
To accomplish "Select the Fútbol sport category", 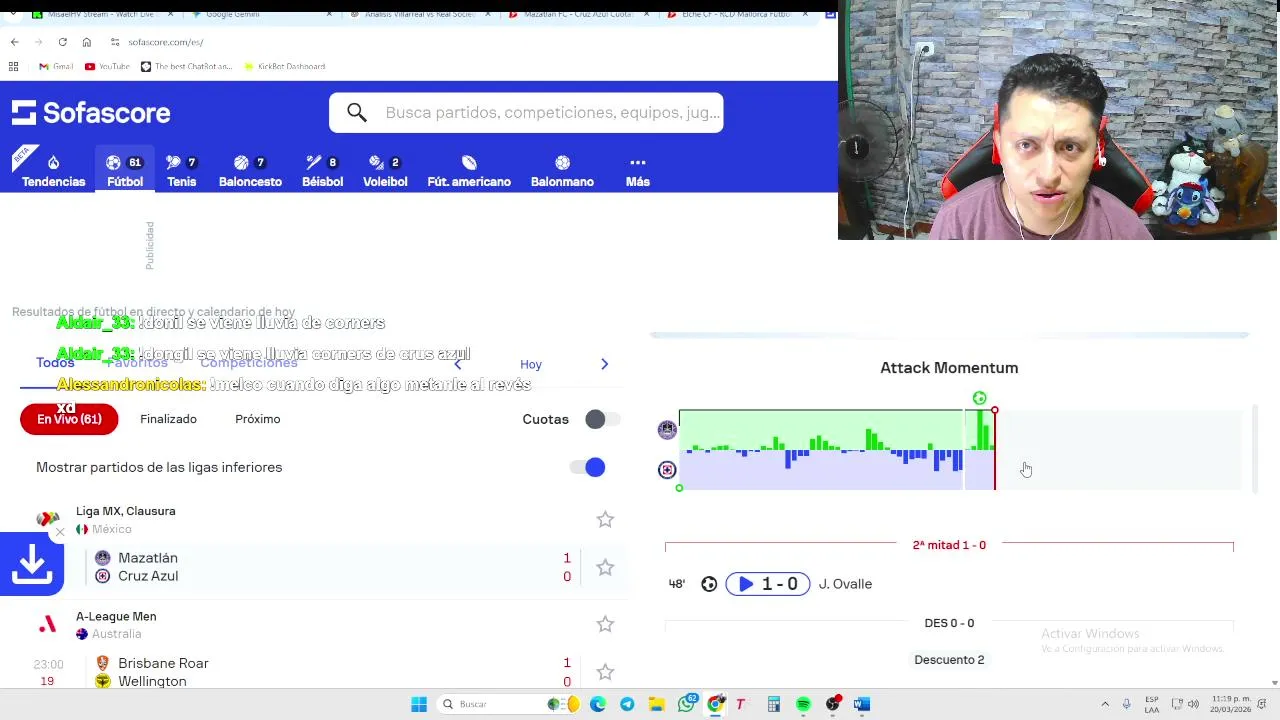I will tap(125, 171).
